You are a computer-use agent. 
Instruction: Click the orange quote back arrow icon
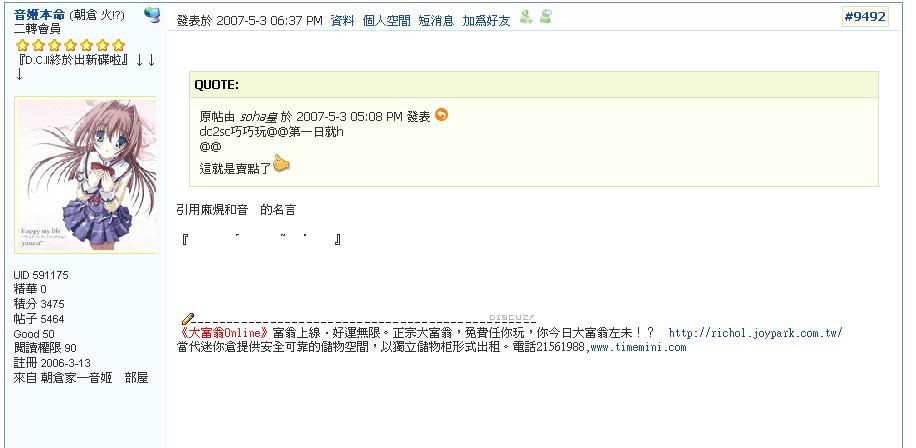point(442,115)
